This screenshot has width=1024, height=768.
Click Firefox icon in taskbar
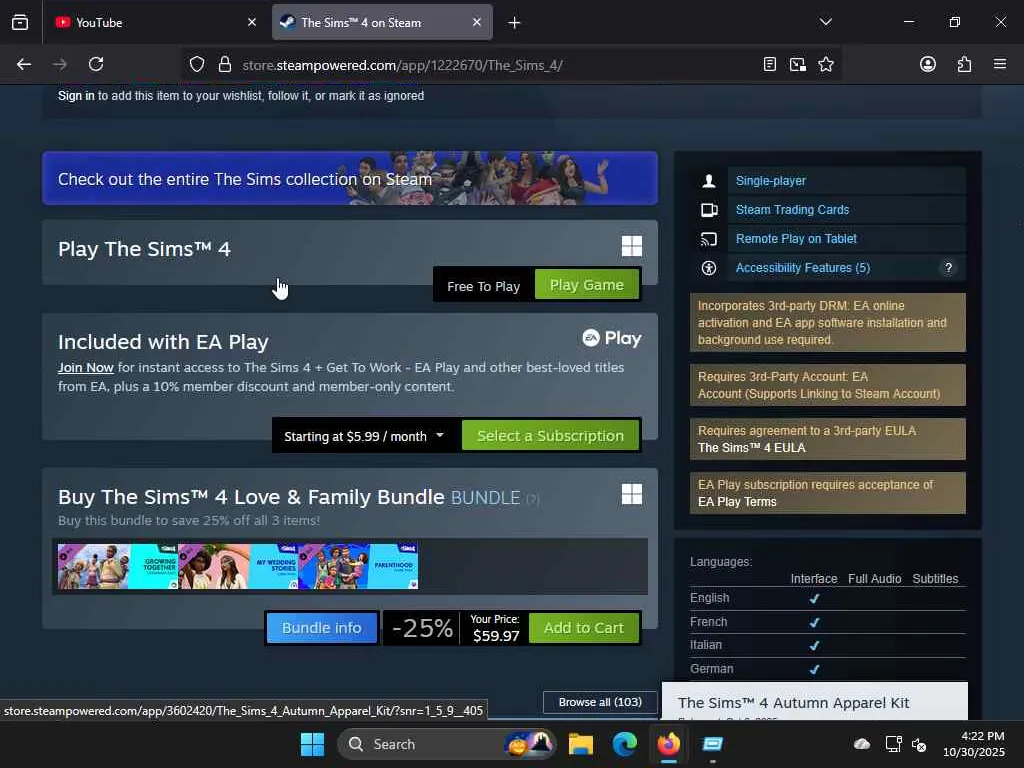668,744
